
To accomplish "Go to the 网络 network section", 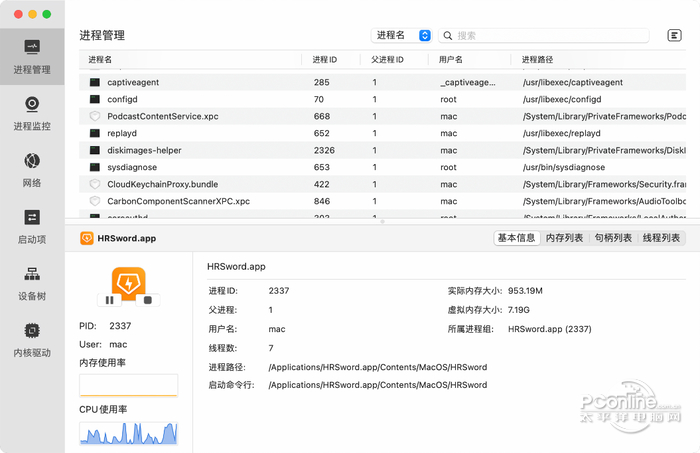I will (32, 170).
